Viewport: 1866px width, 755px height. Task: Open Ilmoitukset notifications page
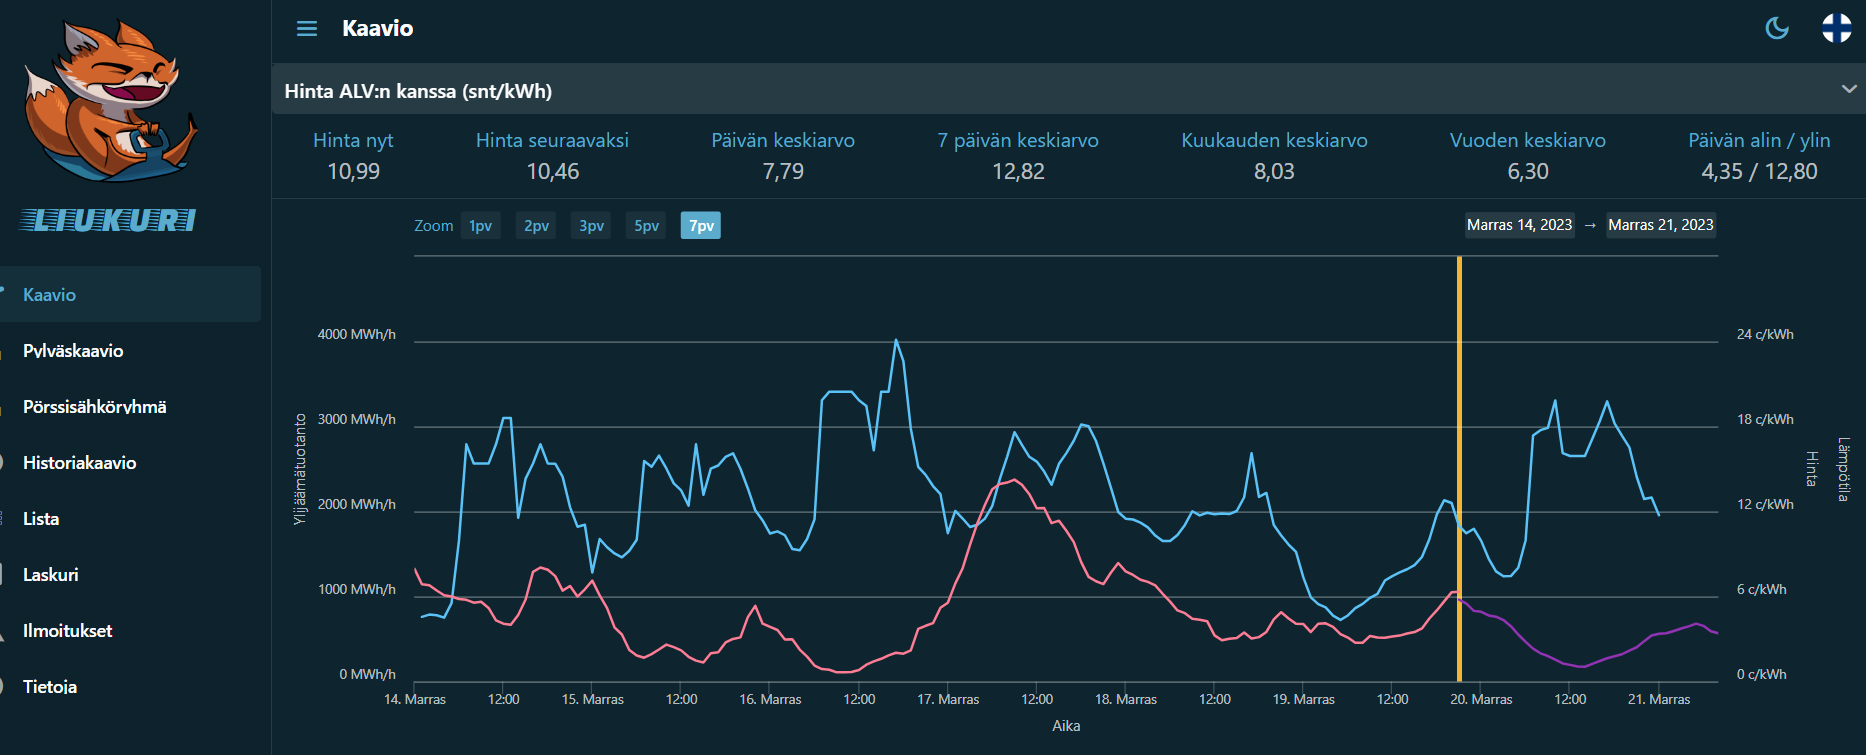tap(67, 631)
